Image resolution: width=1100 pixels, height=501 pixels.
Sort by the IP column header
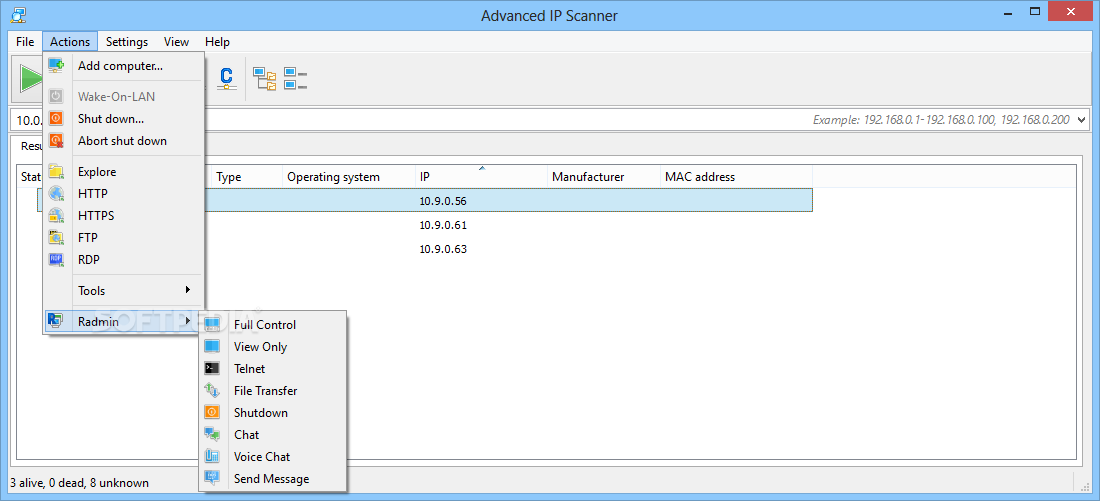point(481,177)
